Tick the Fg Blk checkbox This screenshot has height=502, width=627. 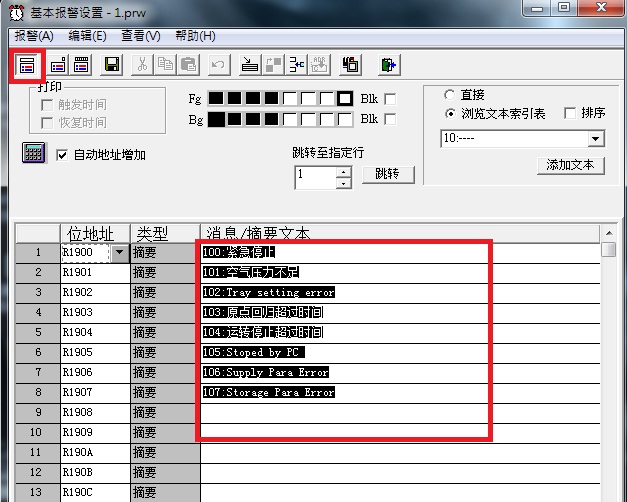coord(390,99)
